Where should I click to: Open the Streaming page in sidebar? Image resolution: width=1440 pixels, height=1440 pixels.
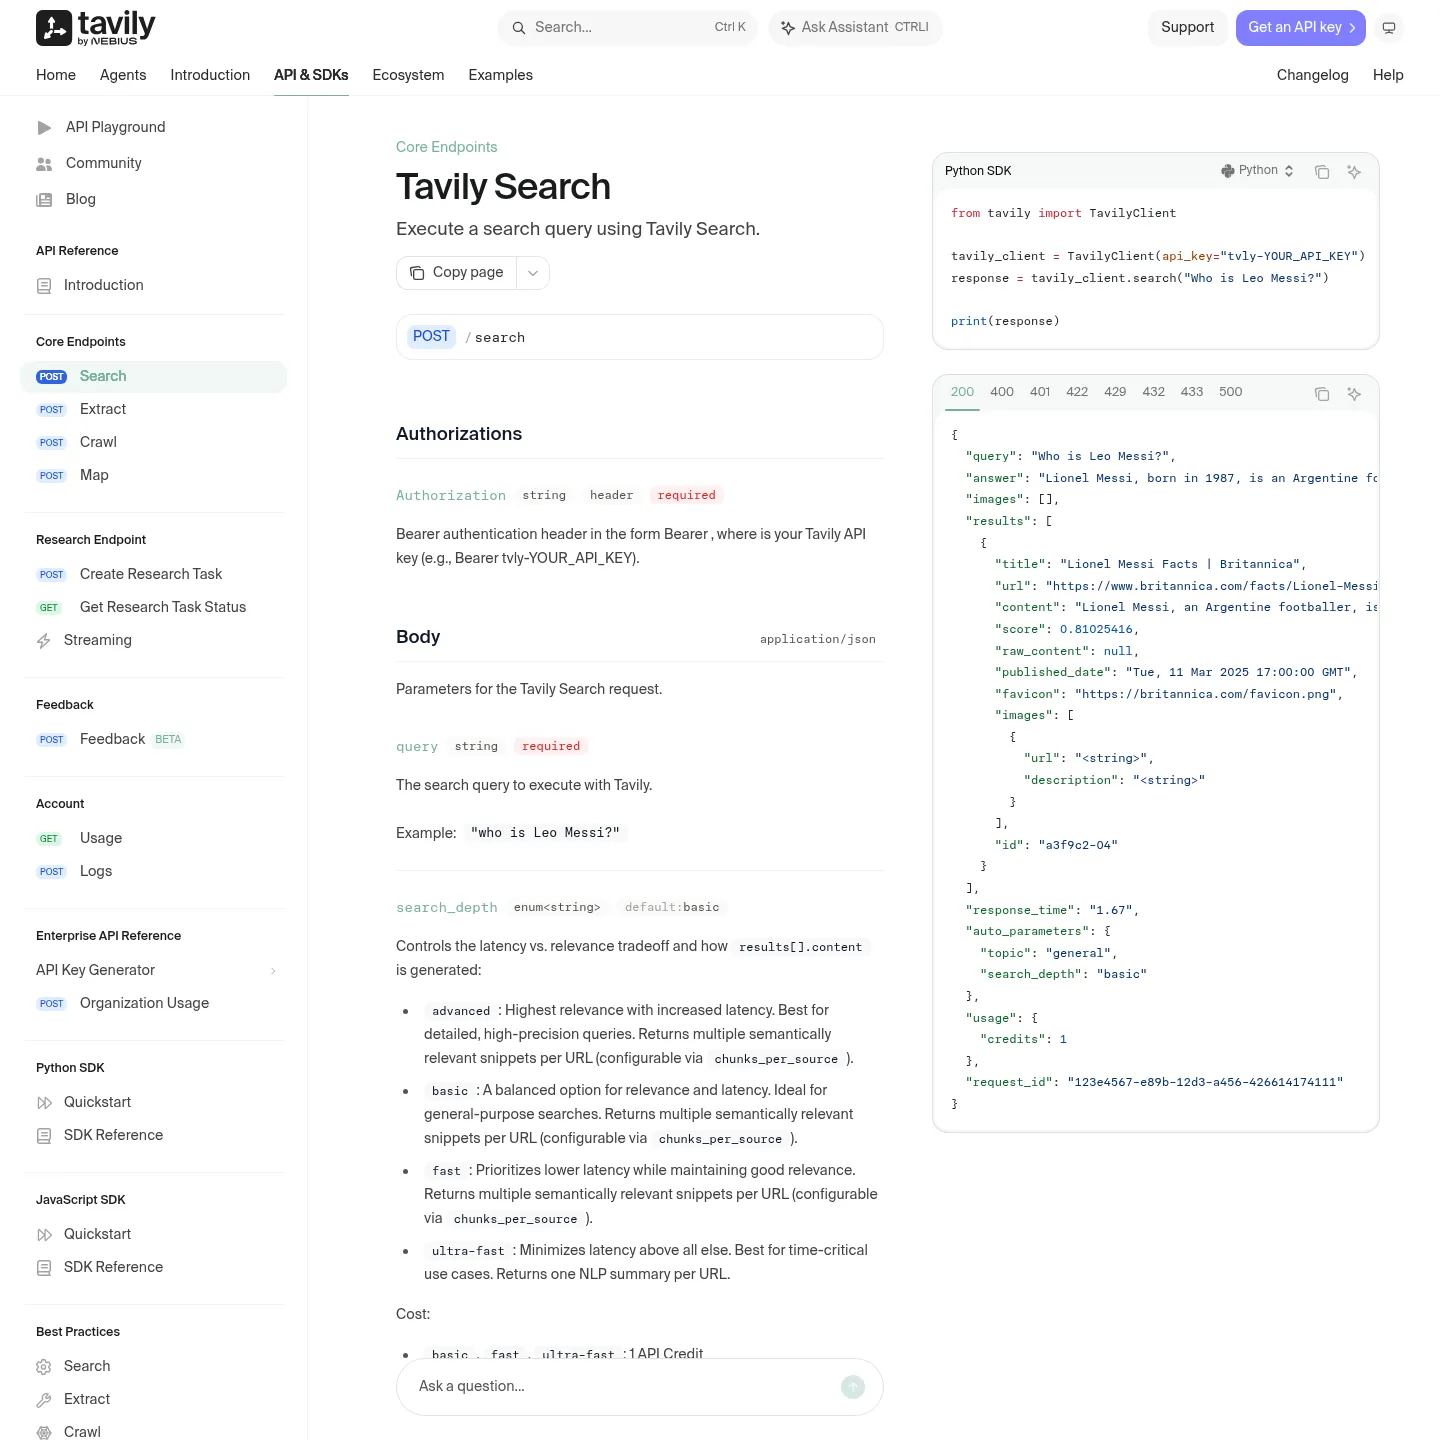click(x=153, y=640)
